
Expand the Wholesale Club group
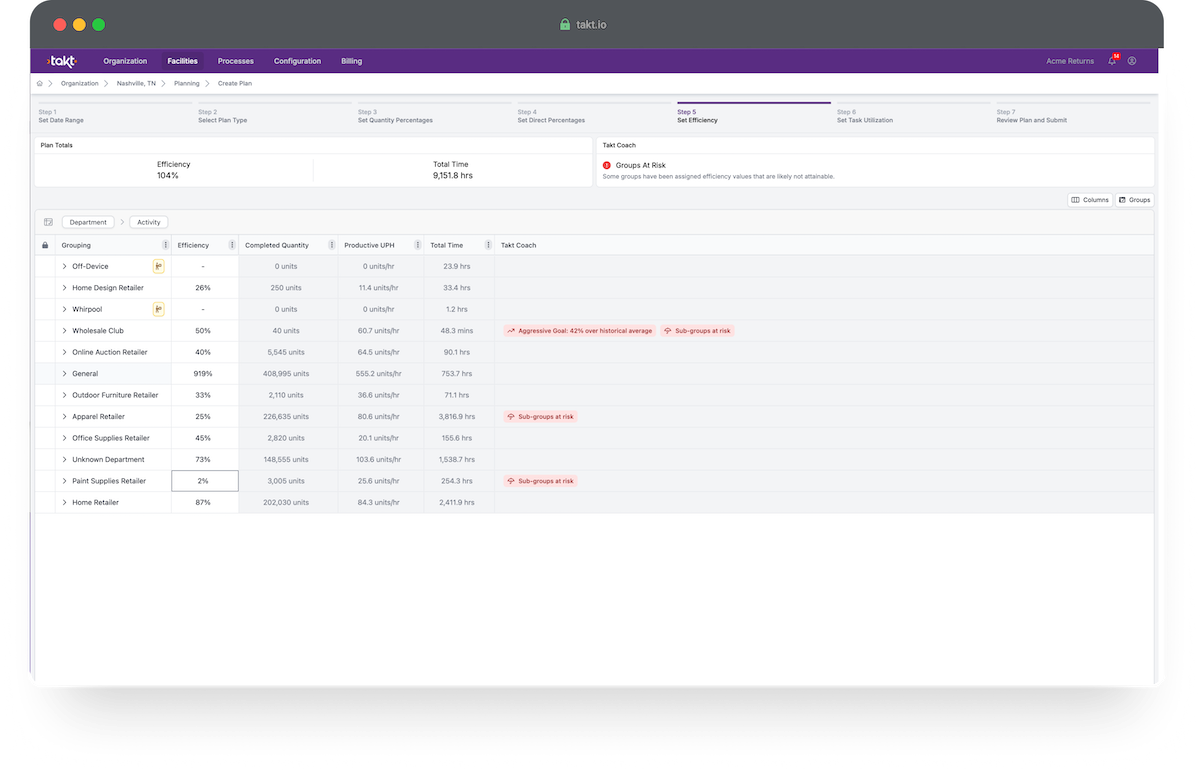pos(64,331)
